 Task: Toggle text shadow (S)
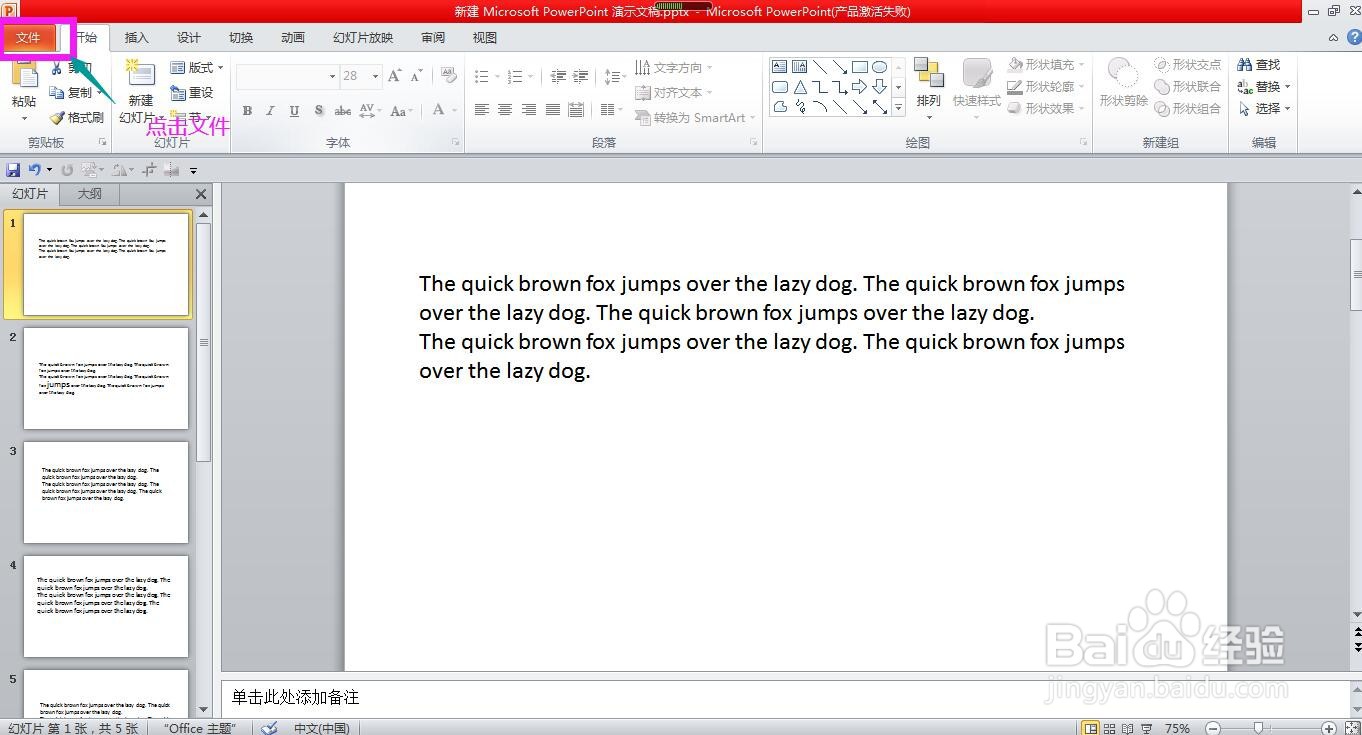tap(318, 111)
